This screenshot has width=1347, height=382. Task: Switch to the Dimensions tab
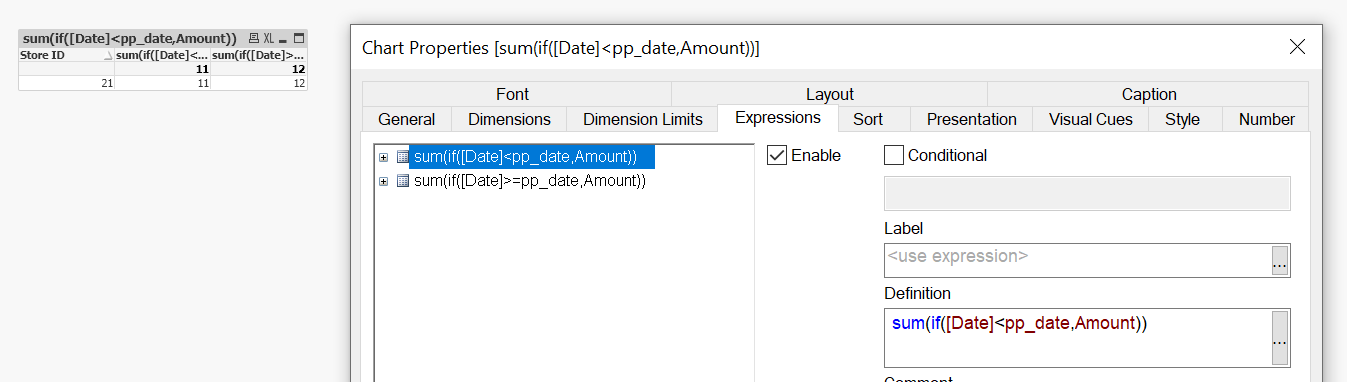[509, 119]
